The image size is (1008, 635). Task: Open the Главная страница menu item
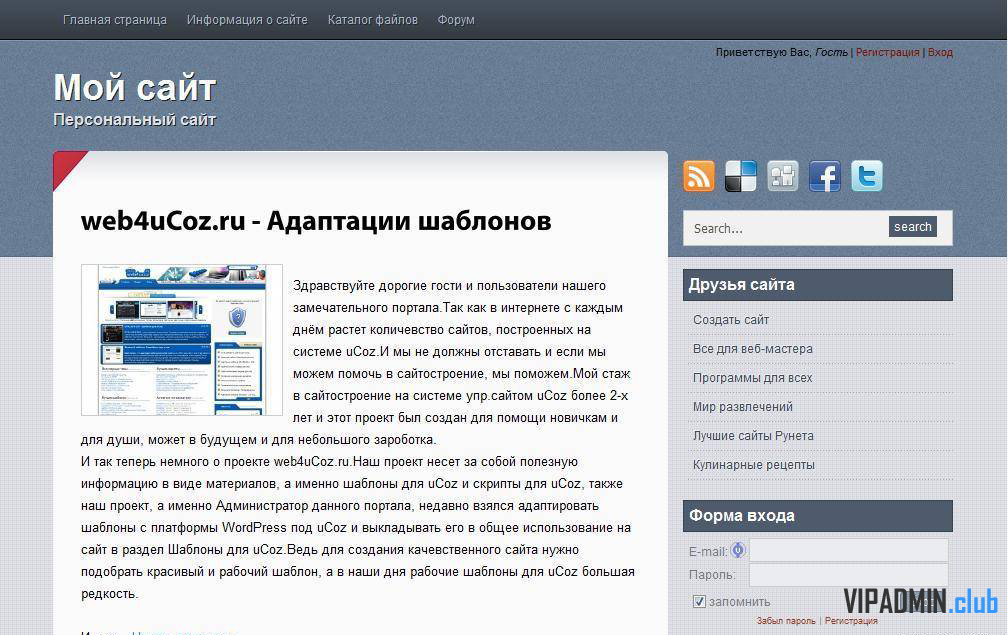tap(114, 20)
